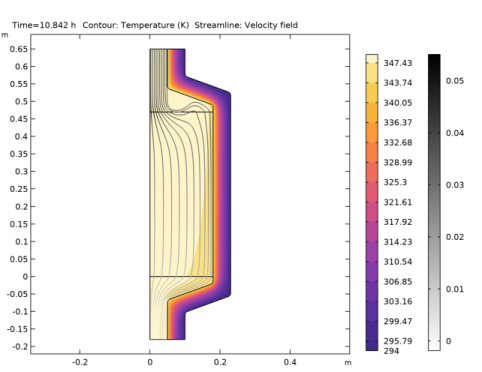This screenshot has width=482, height=372.
Task: Click the 310.54 temperature legend value
Action: [x=398, y=262]
